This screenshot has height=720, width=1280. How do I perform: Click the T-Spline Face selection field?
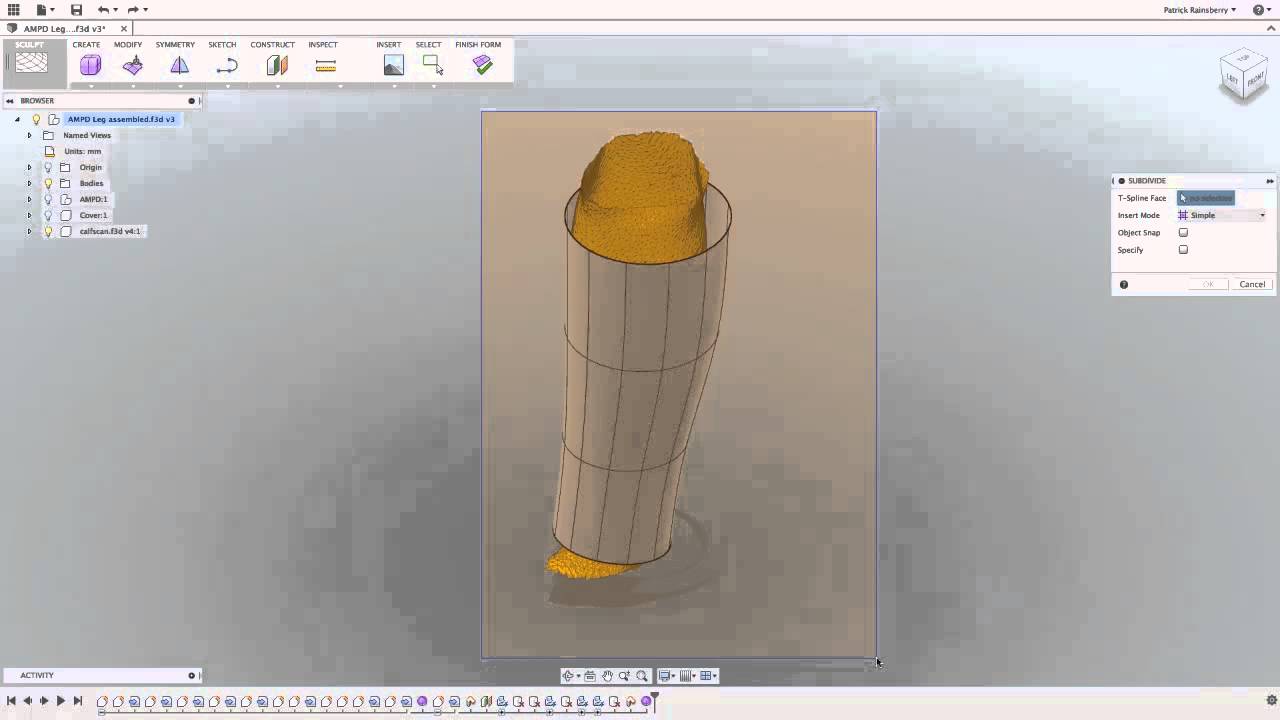(x=1206, y=198)
